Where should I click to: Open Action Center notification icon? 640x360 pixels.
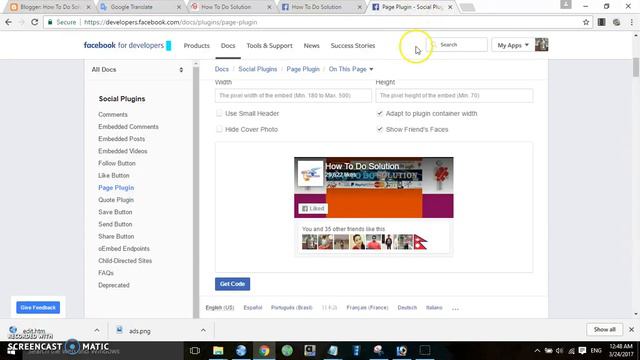point(582,351)
